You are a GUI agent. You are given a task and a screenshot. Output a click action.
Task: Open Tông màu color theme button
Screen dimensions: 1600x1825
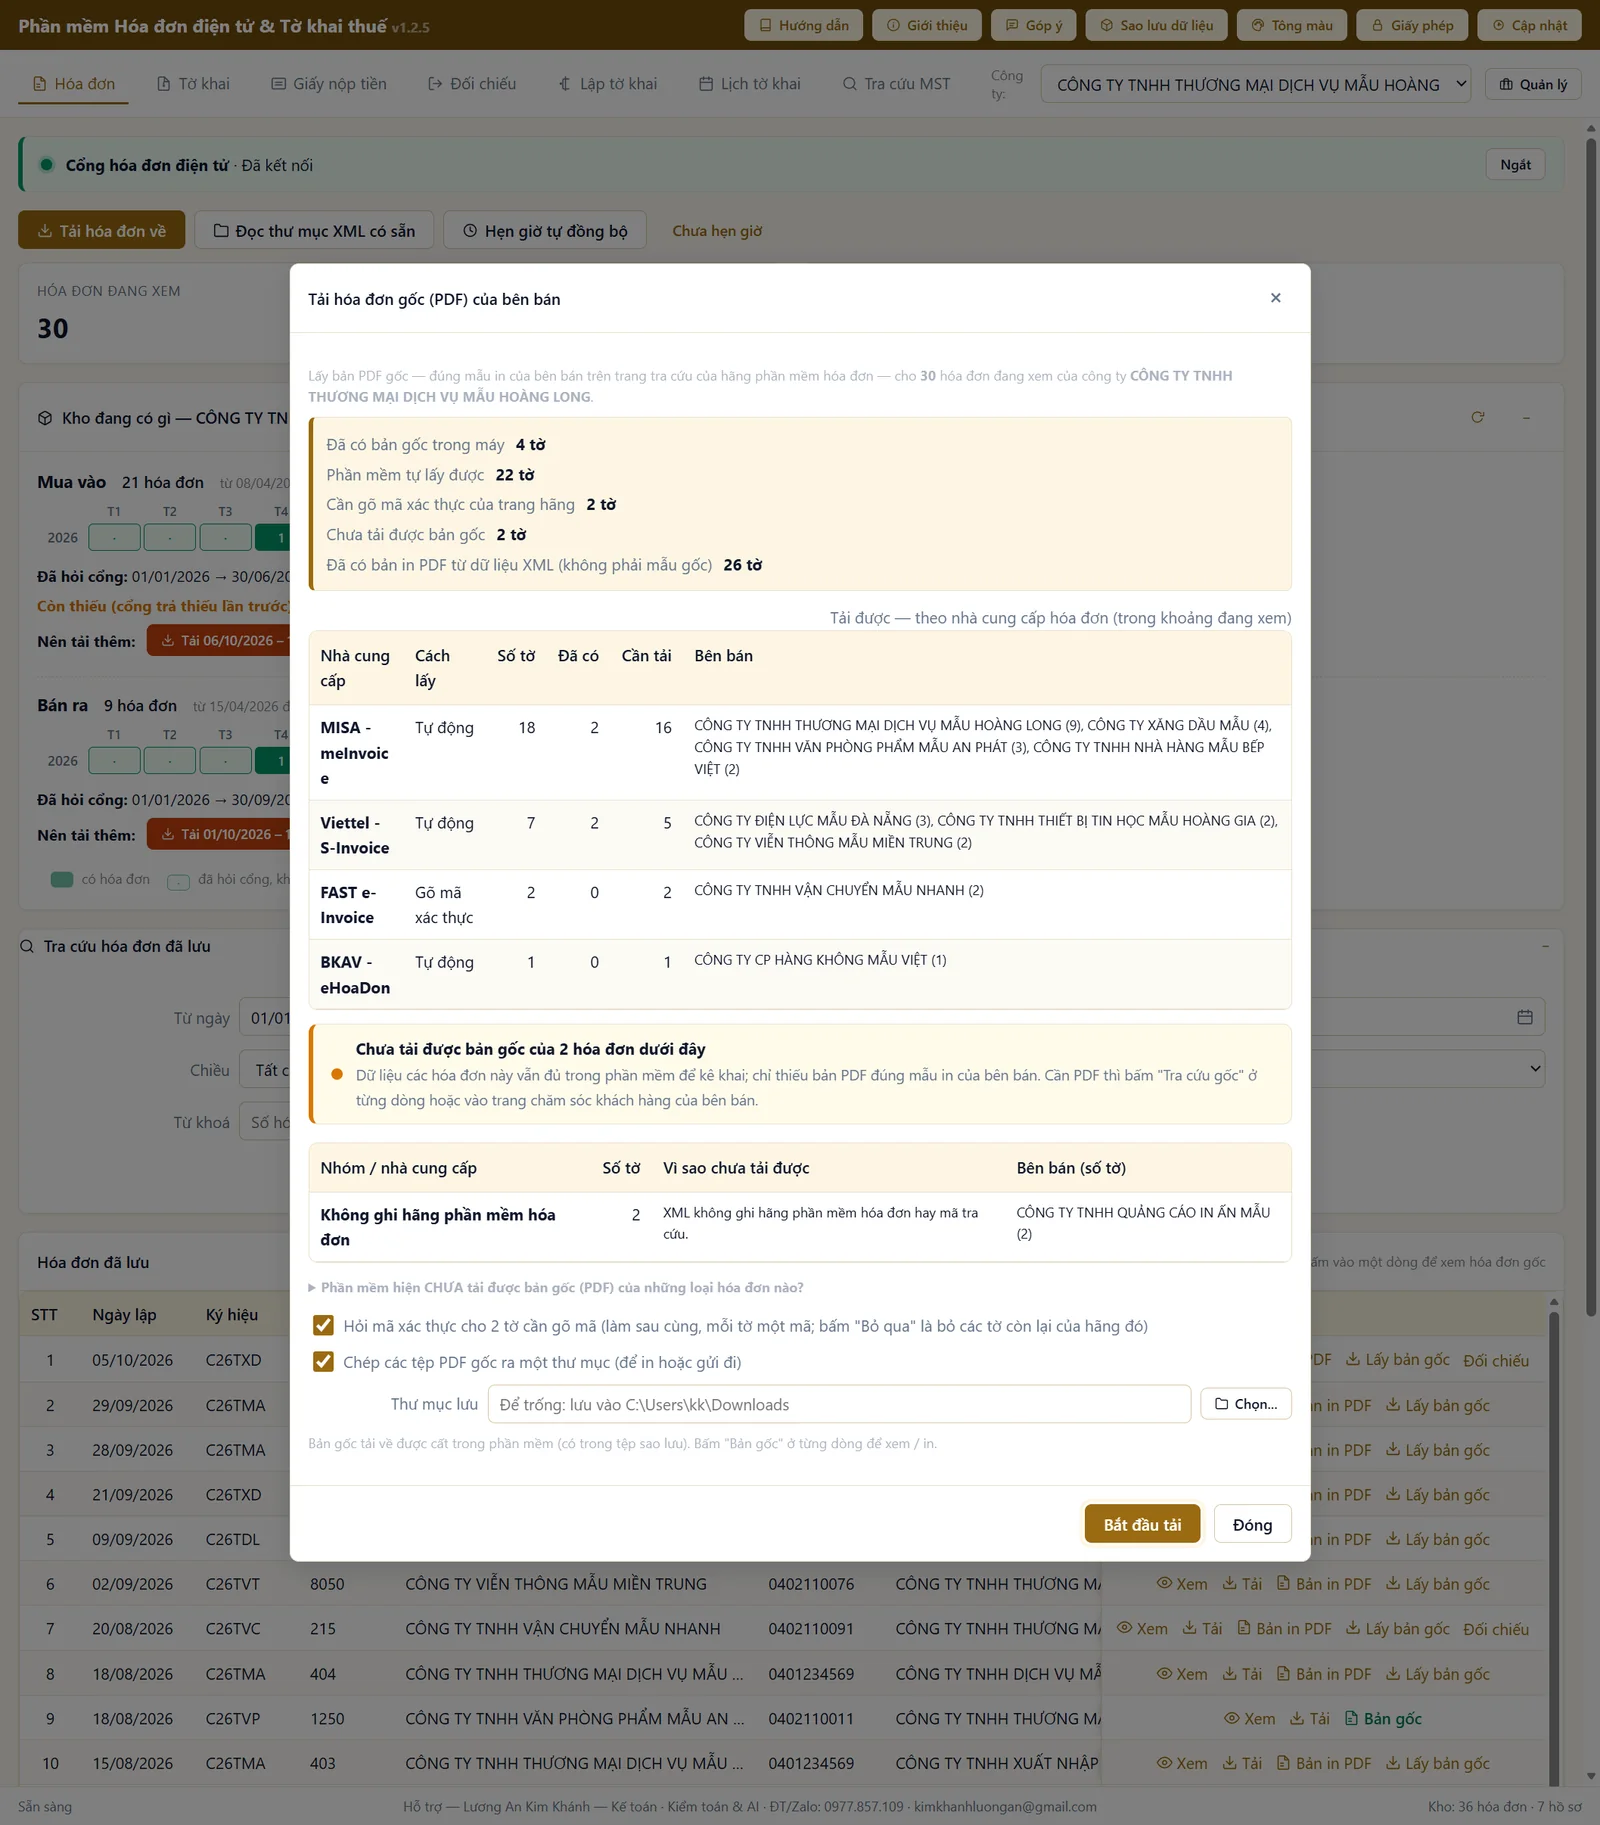(1292, 25)
